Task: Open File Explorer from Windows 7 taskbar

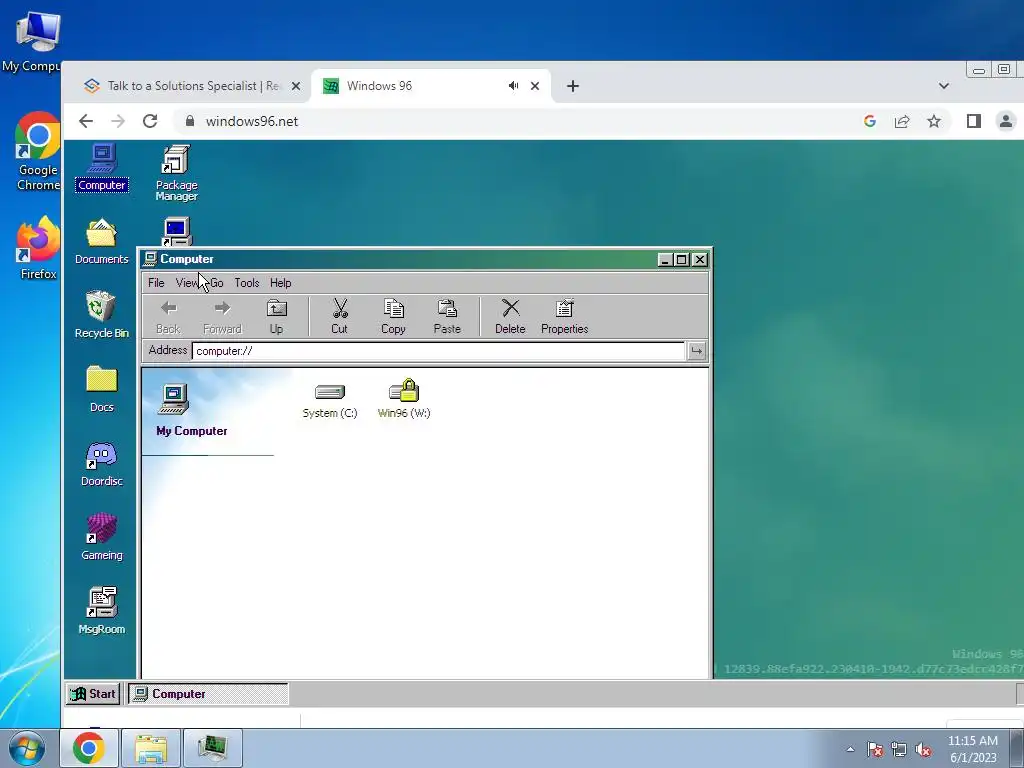Action: [151, 748]
